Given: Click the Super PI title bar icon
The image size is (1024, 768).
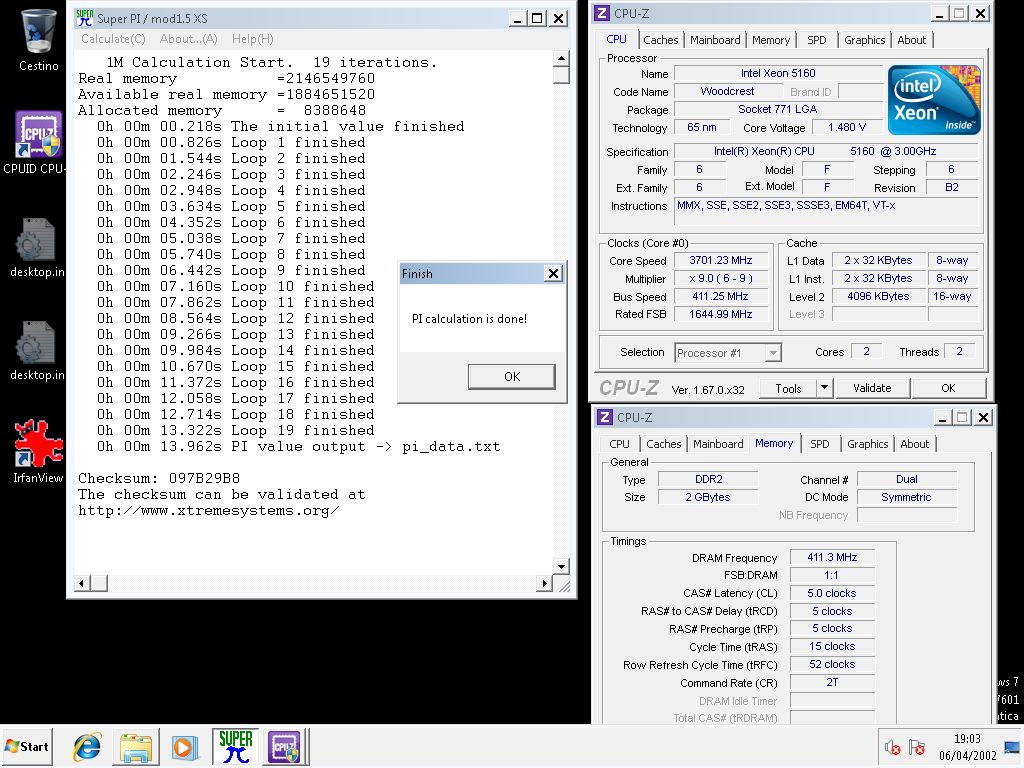Looking at the screenshot, I should pos(84,18).
